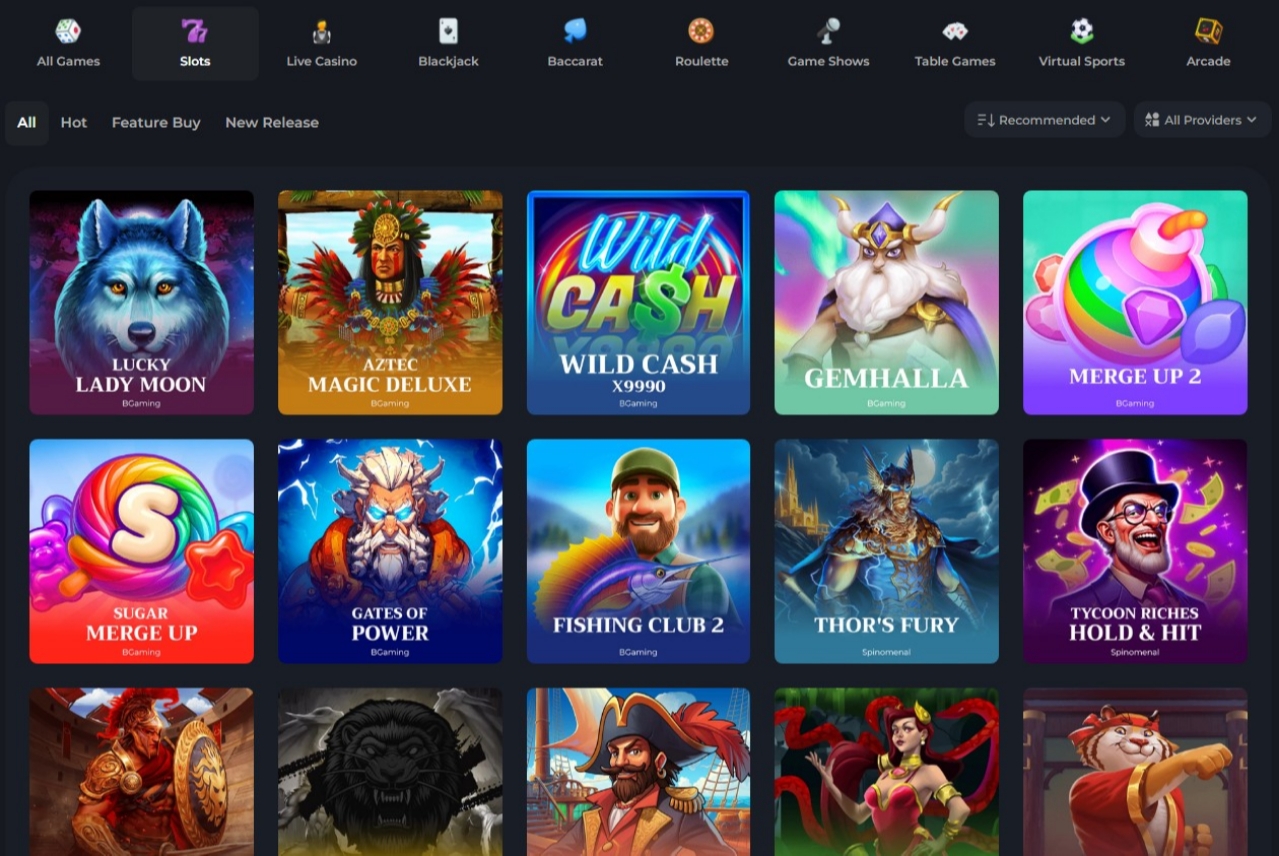1279x856 pixels.
Task: Open Thor's Fury slot
Action: coord(886,551)
